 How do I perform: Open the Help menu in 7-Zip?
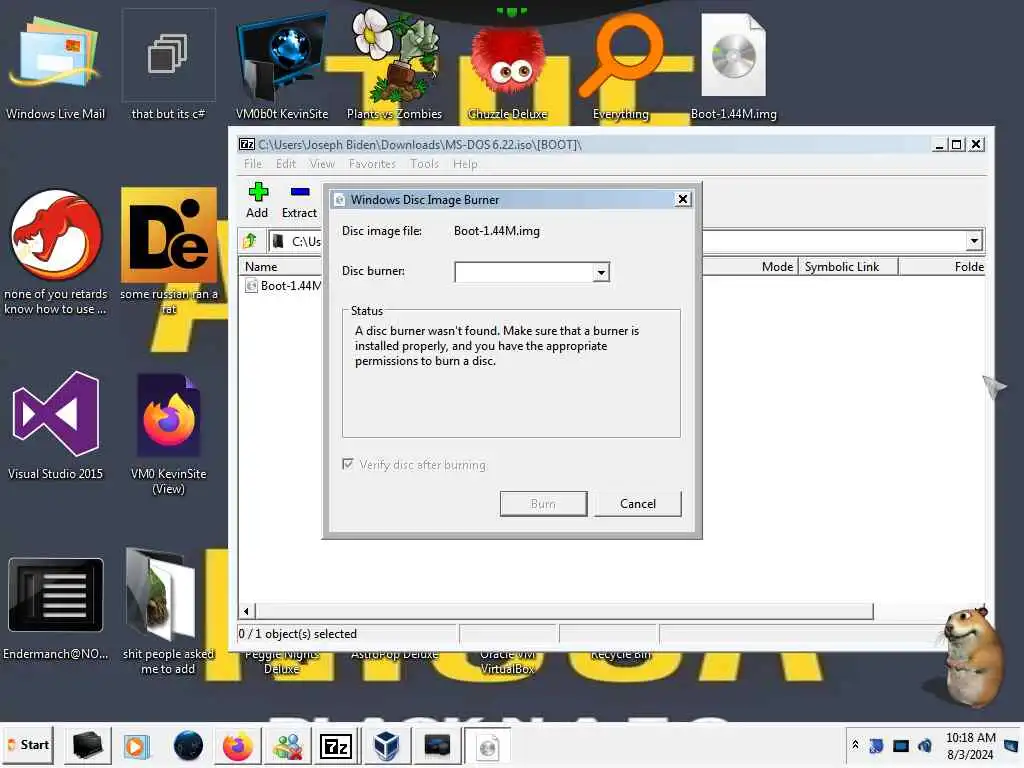pos(465,164)
